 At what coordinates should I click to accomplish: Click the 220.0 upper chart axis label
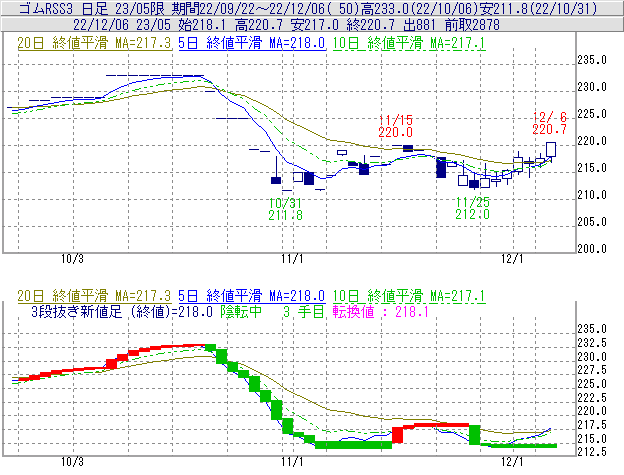point(592,141)
